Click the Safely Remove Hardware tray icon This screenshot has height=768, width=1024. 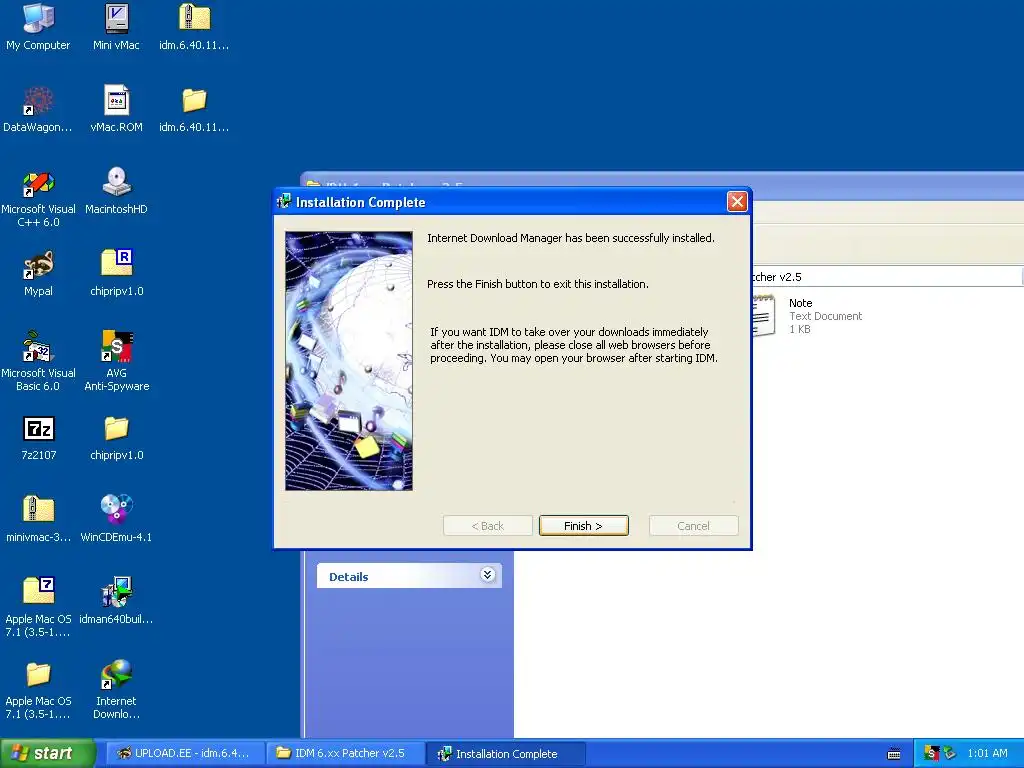950,754
